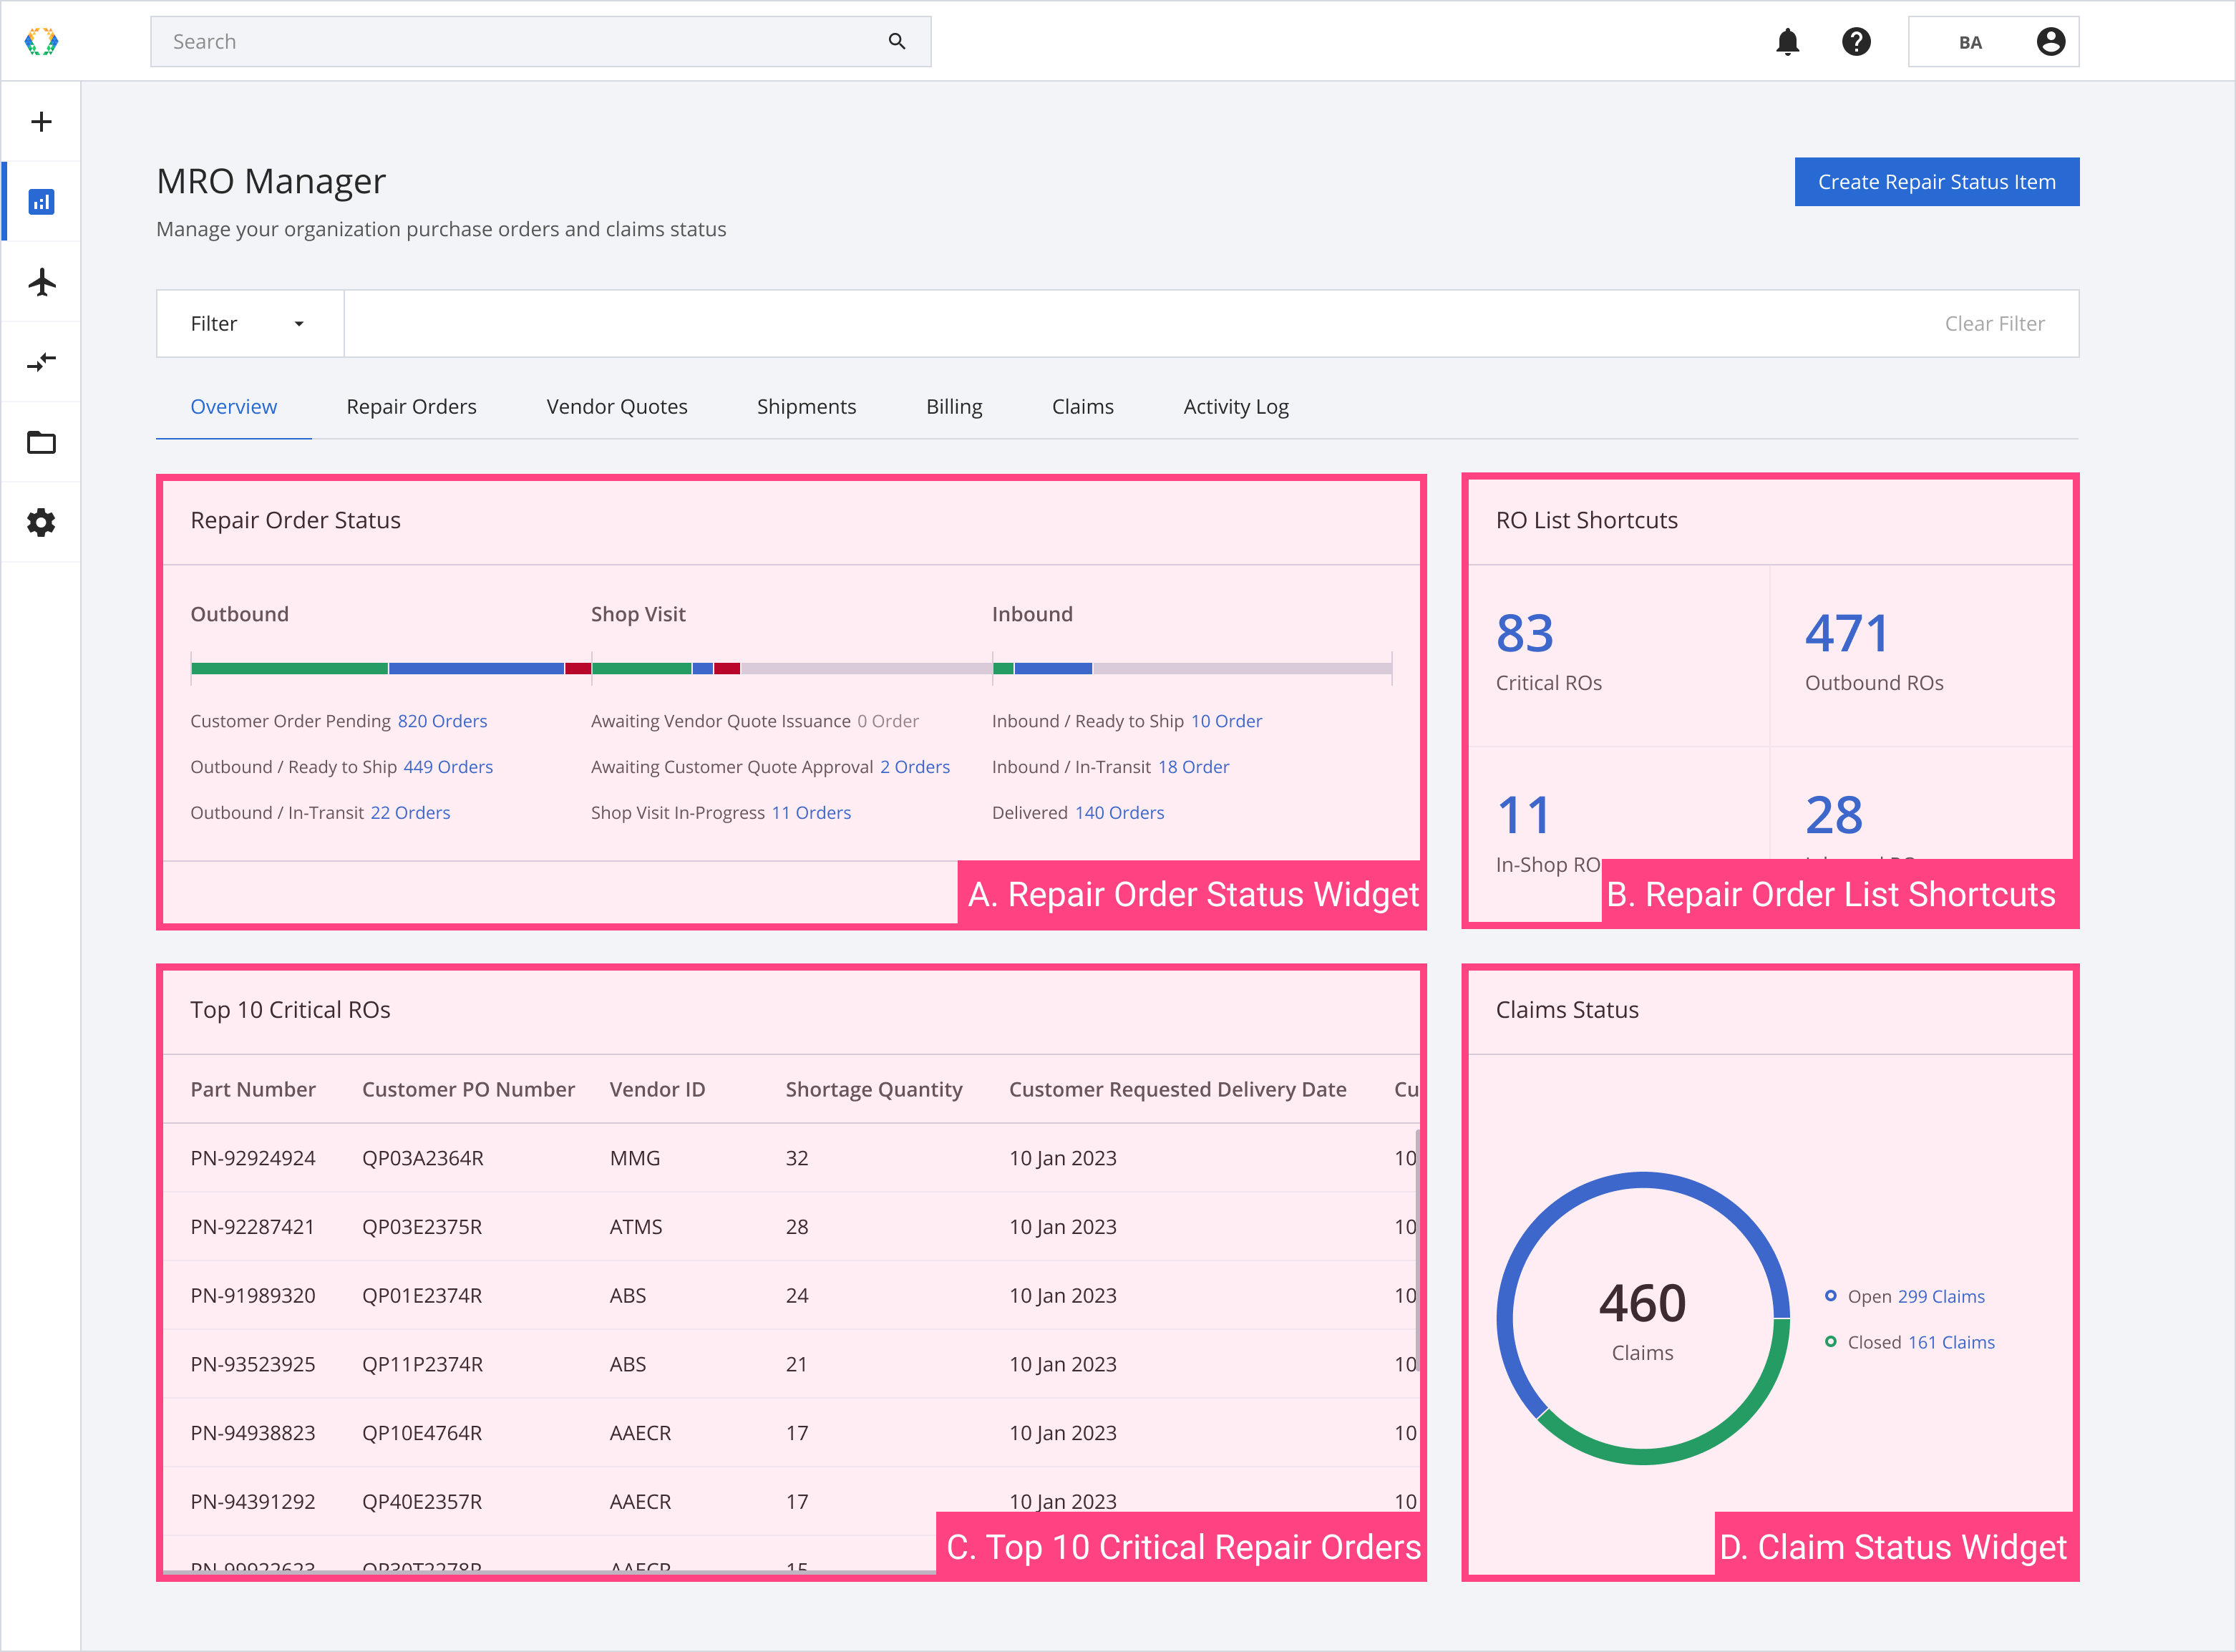Click the app logo icon
This screenshot has width=2236, height=1652.
coord(41,41)
